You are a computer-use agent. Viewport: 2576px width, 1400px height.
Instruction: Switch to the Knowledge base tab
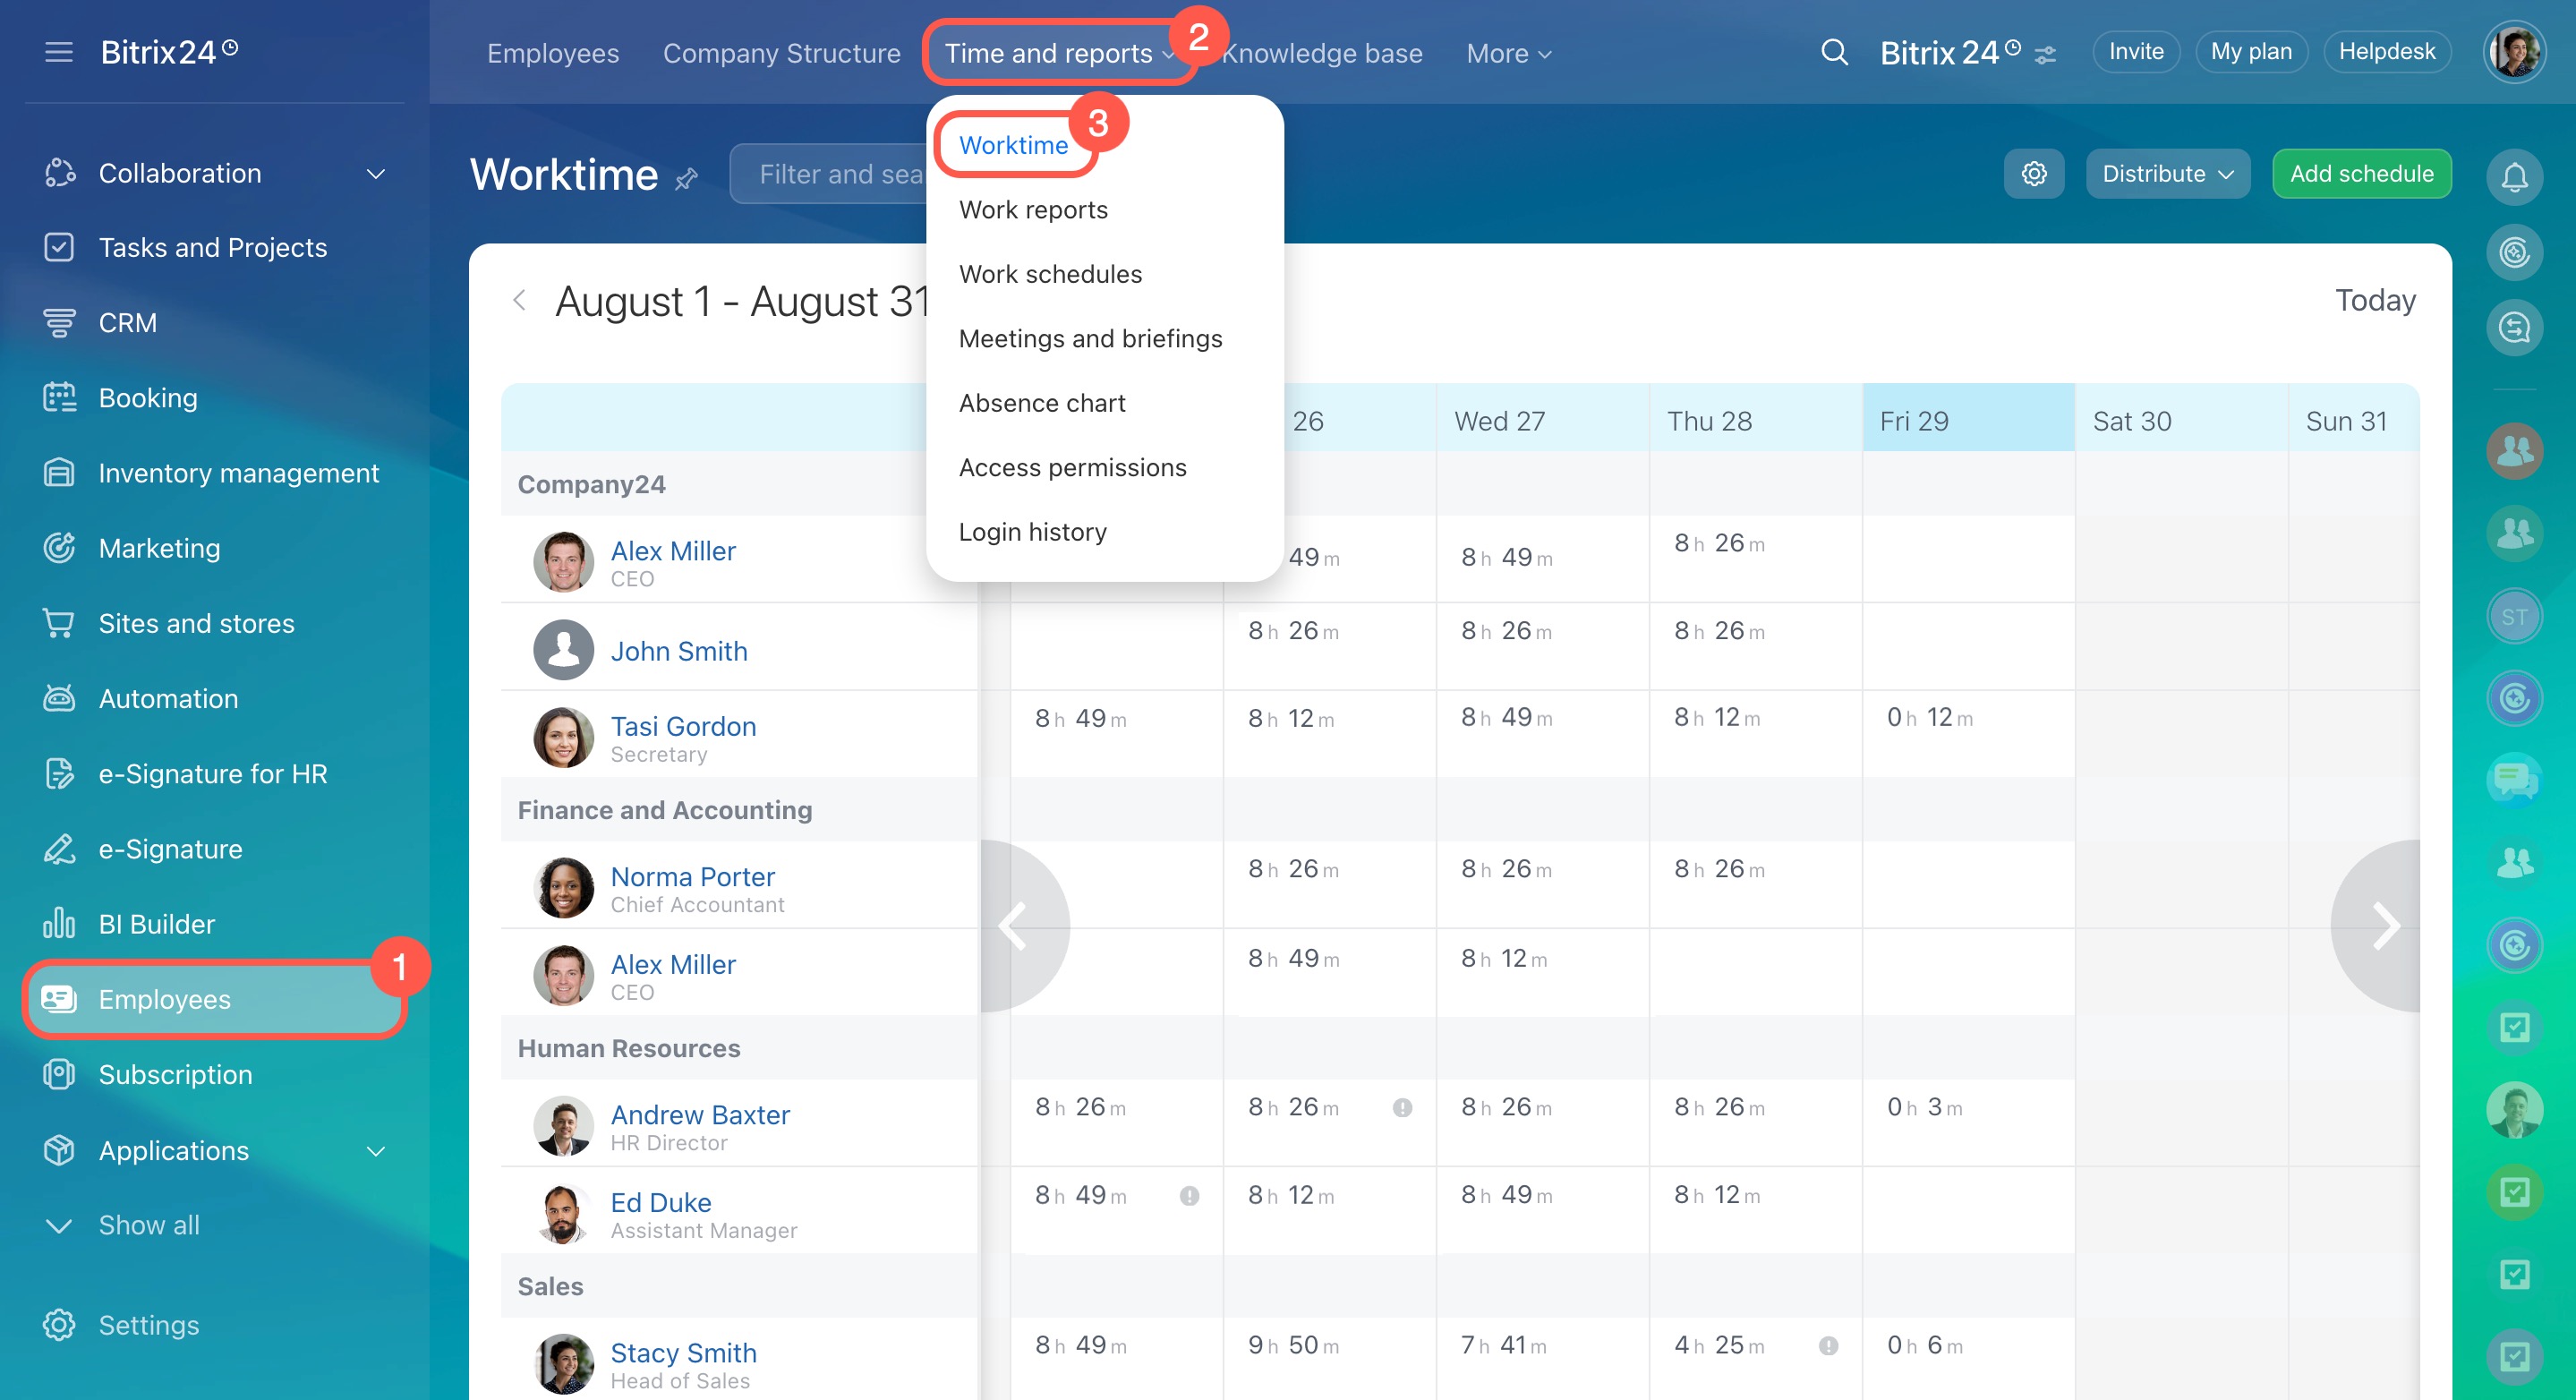tap(1322, 53)
